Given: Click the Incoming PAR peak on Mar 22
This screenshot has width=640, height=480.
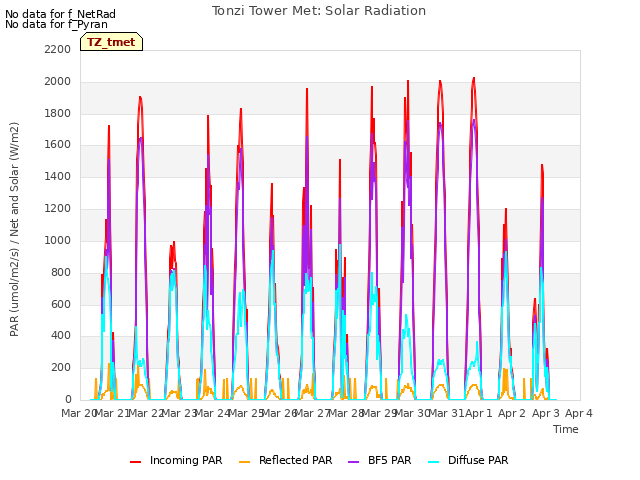Looking at the screenshot, I should tap(140, 97).
